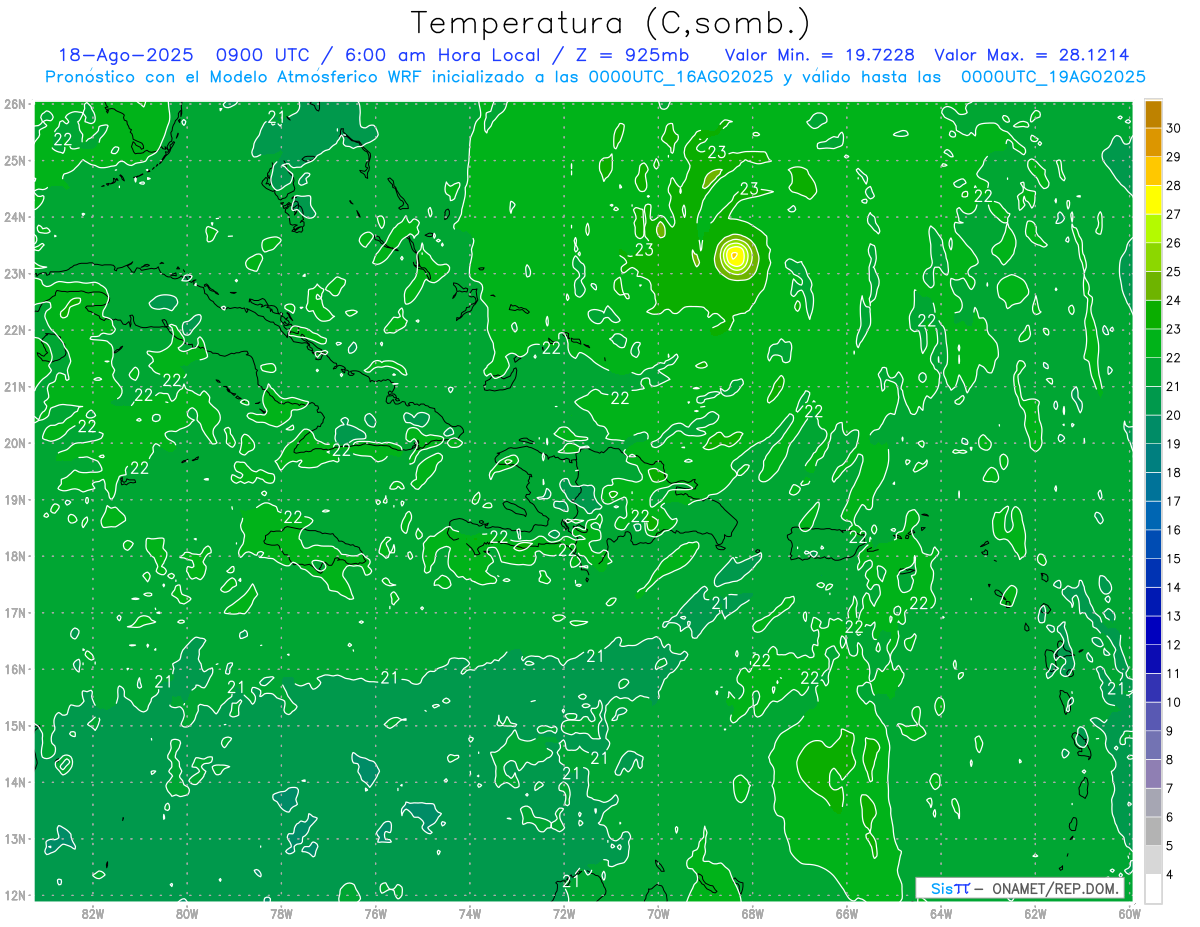Click the 23N latitude axis label
Viewport: 1200px width, 927px height.
coord(15,273)
